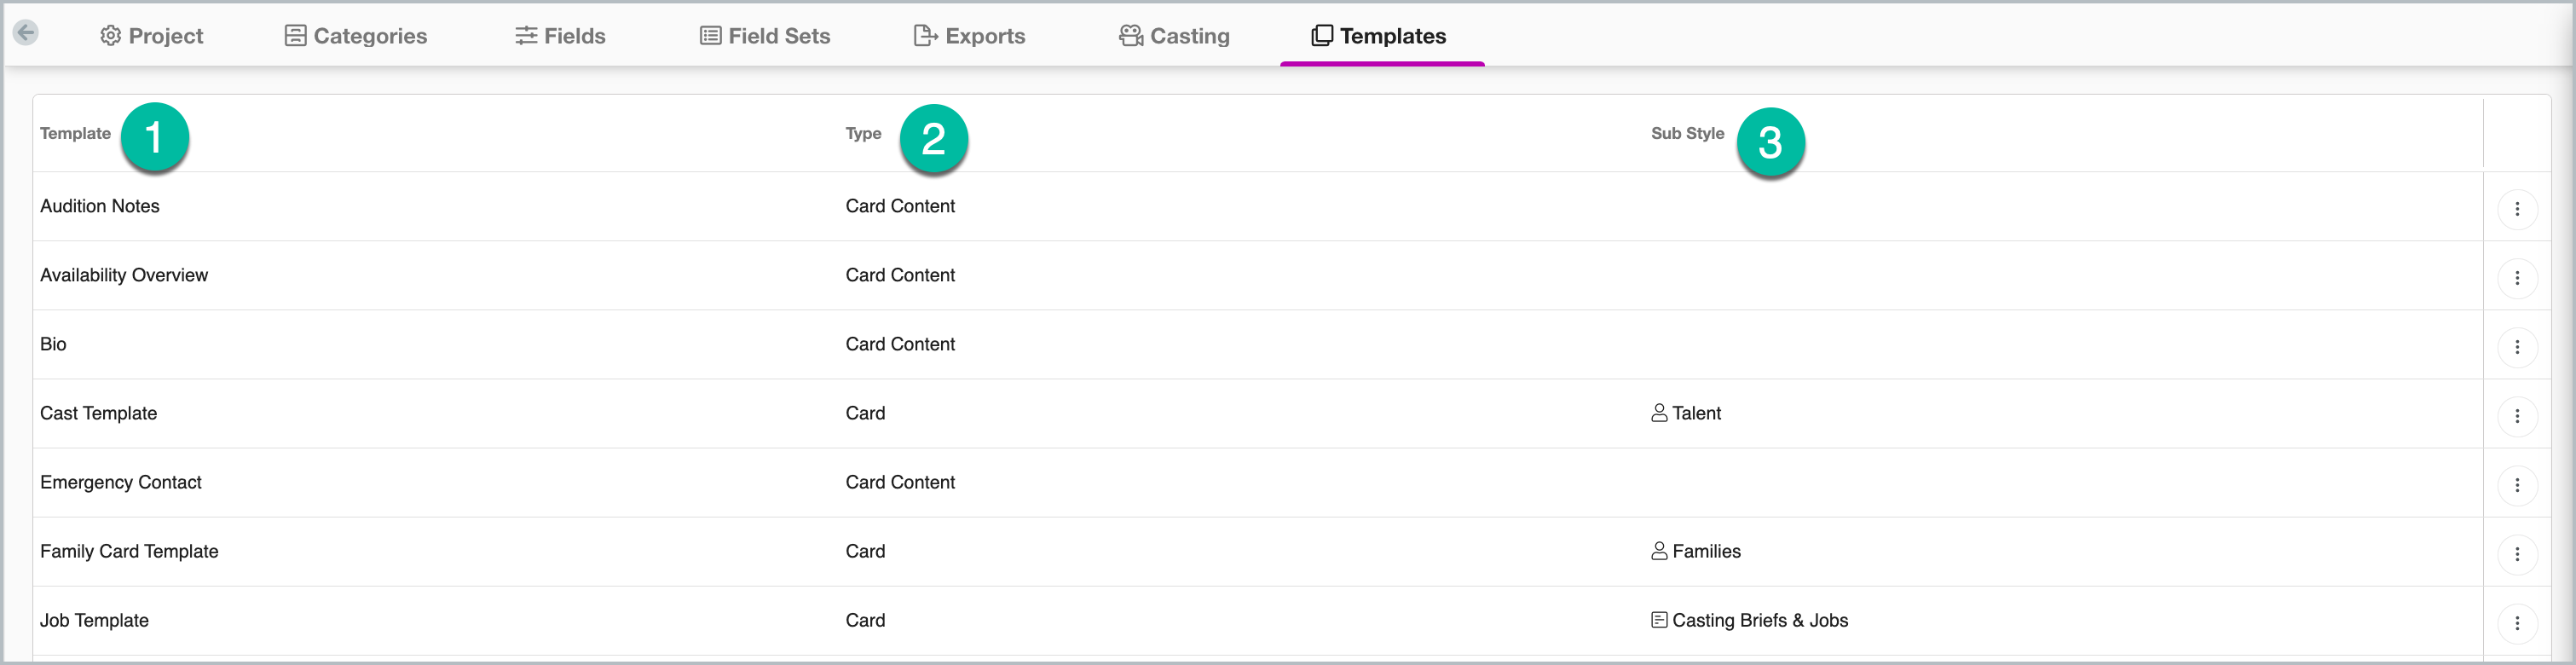The image size is (2576, 665).
Task: Open three-dot menu for Job Template
Action: click(2517, 623)
